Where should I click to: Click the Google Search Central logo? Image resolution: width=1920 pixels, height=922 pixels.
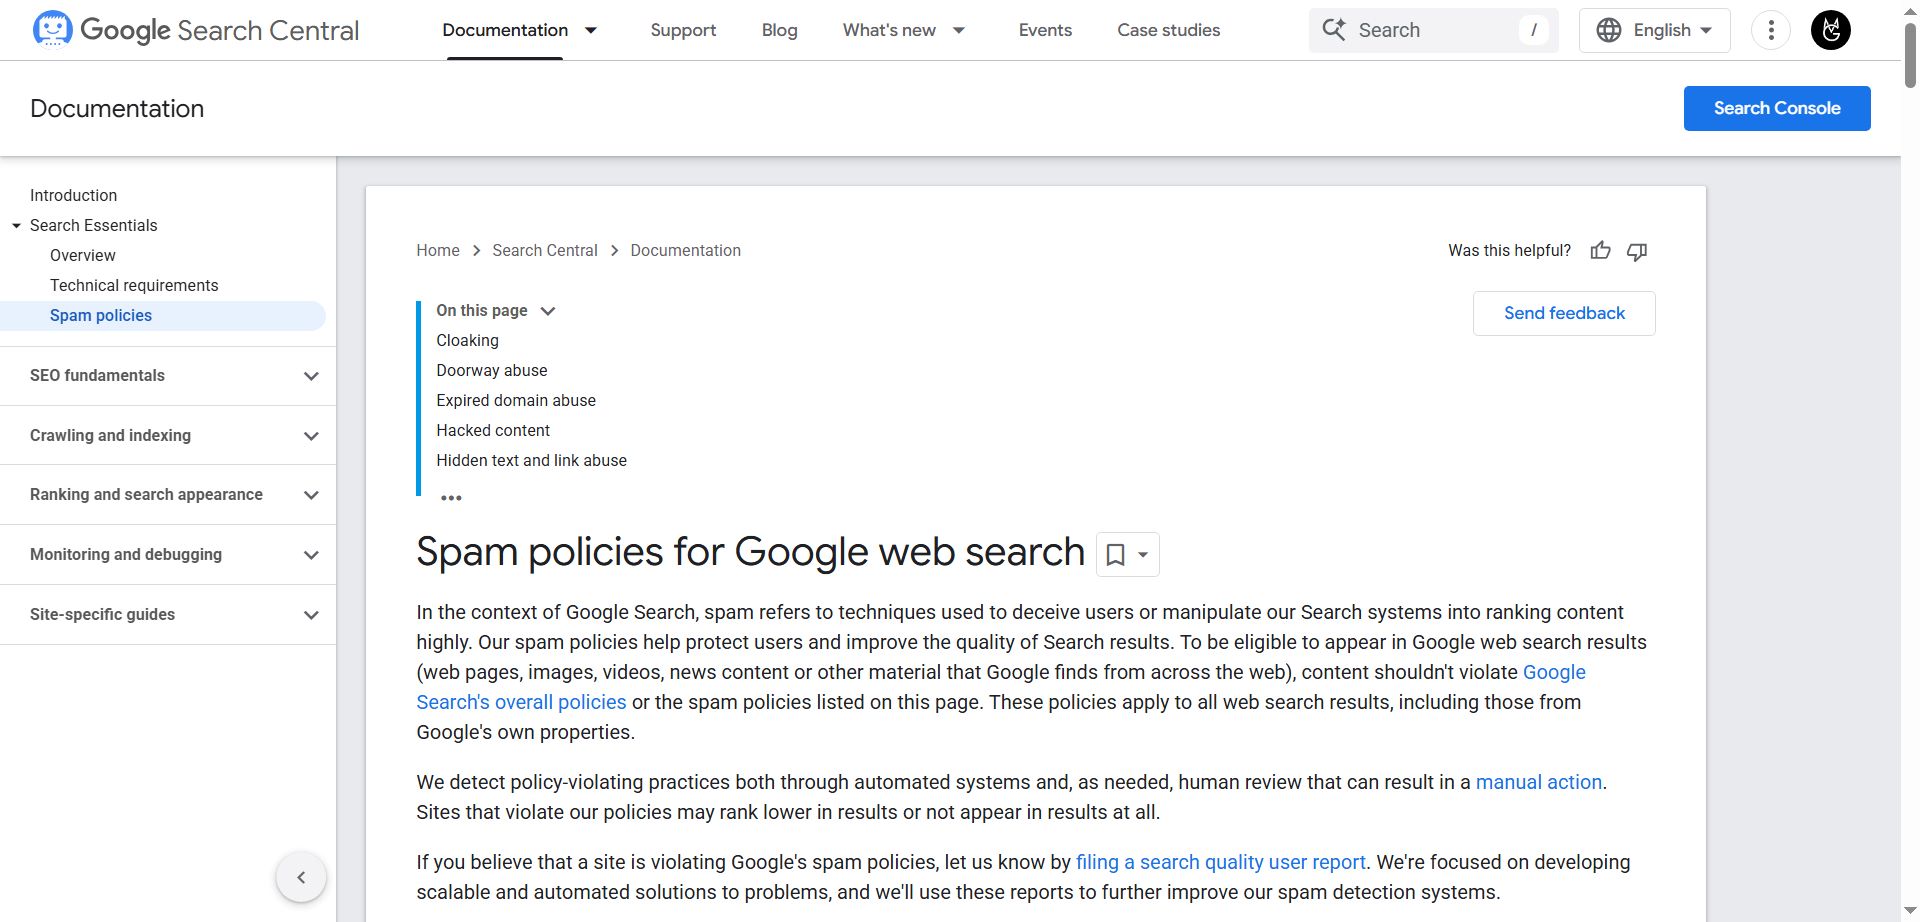[195, 30]
